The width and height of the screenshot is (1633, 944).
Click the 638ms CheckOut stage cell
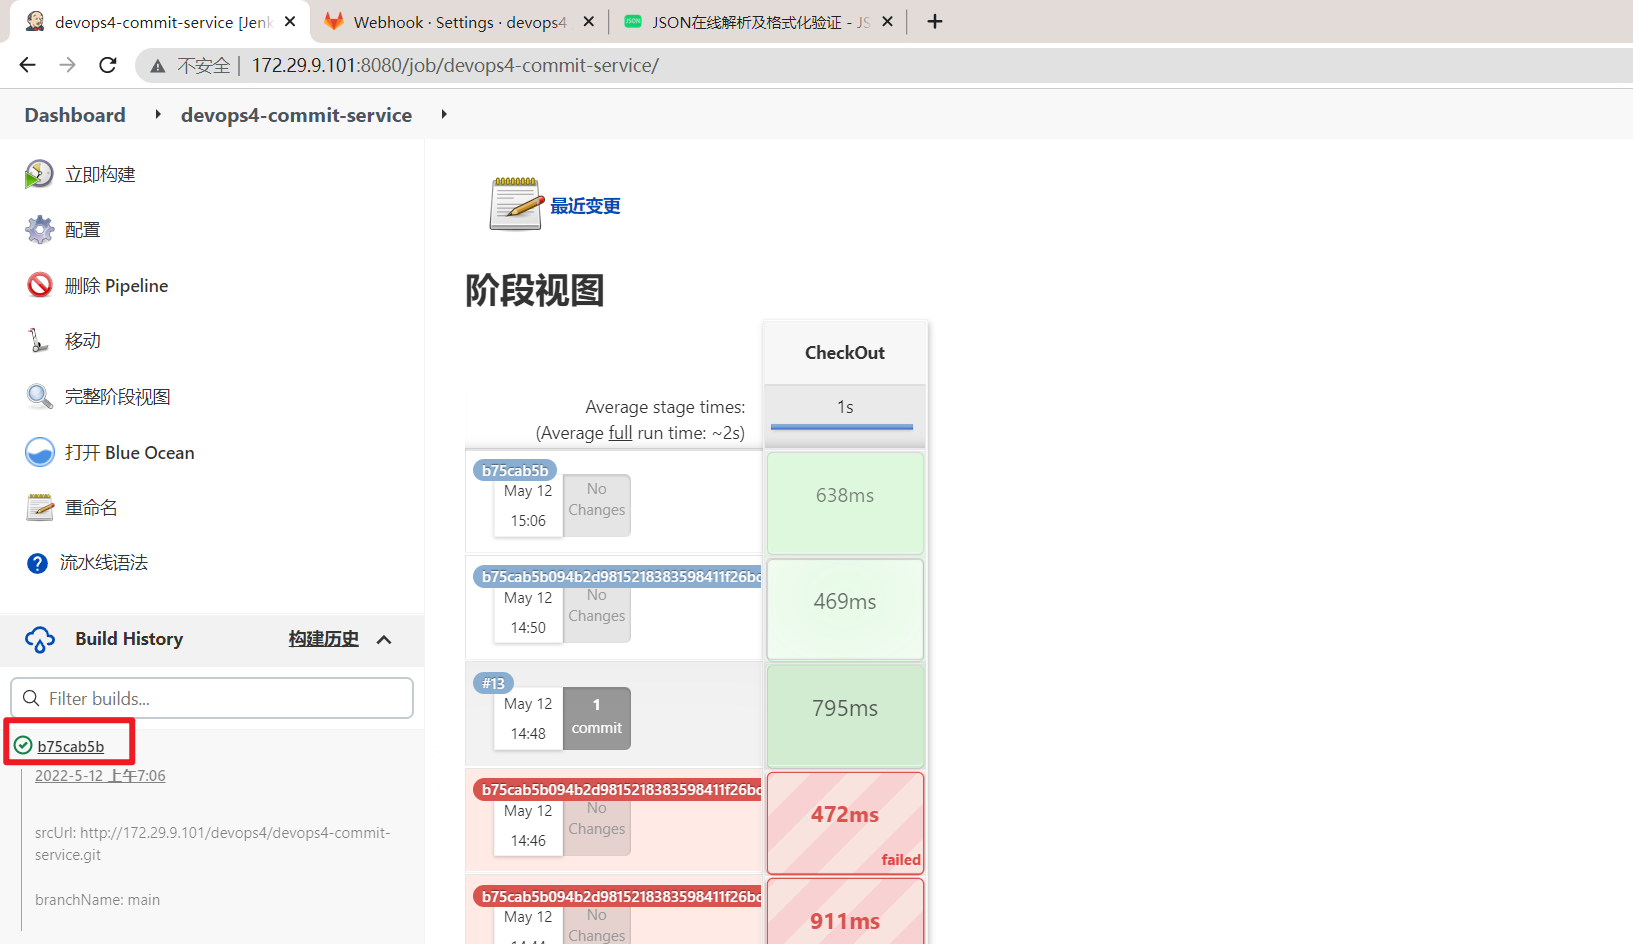tap(845, 503)
